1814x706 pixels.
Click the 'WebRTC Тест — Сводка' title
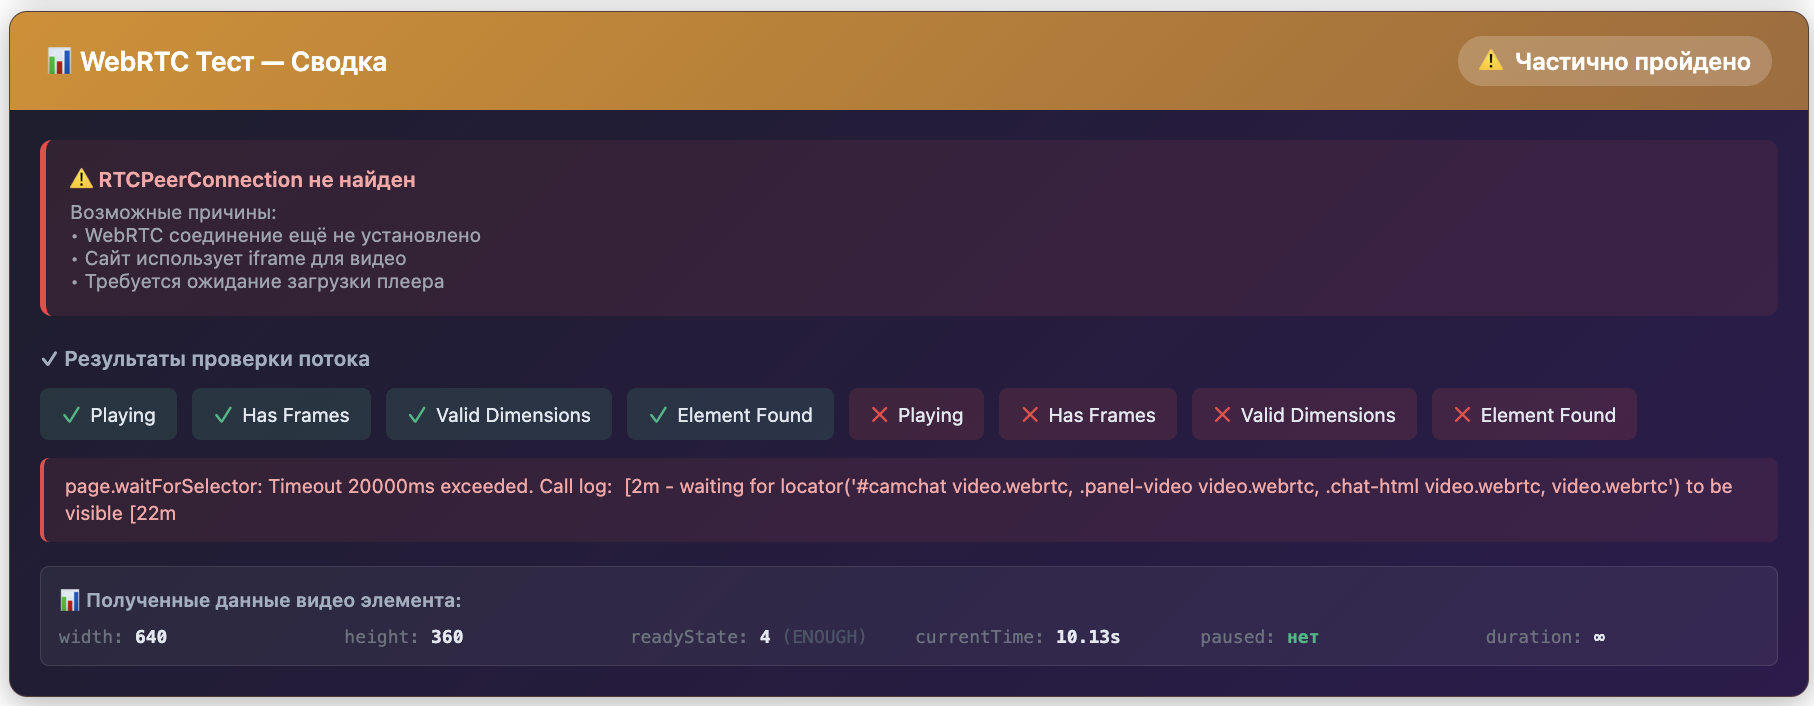[x=233, y=62]
